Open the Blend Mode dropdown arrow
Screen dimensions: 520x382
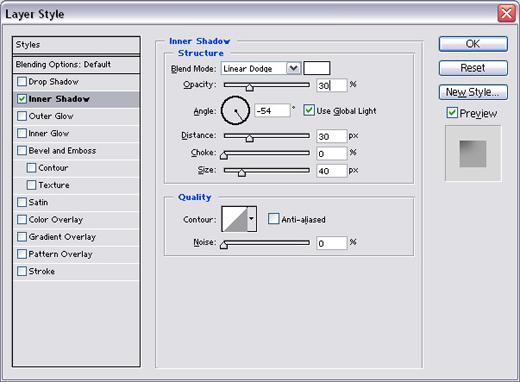(x=294, y=68)
